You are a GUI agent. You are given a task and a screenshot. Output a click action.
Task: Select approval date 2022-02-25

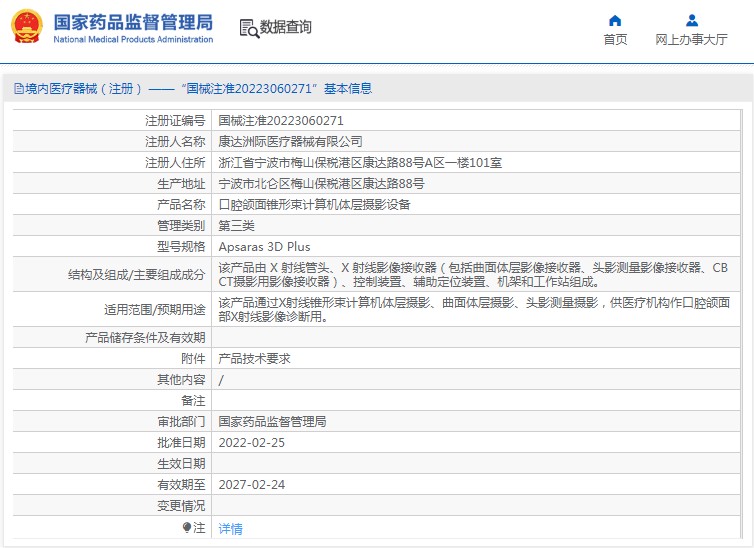click(x=251, y=443)
